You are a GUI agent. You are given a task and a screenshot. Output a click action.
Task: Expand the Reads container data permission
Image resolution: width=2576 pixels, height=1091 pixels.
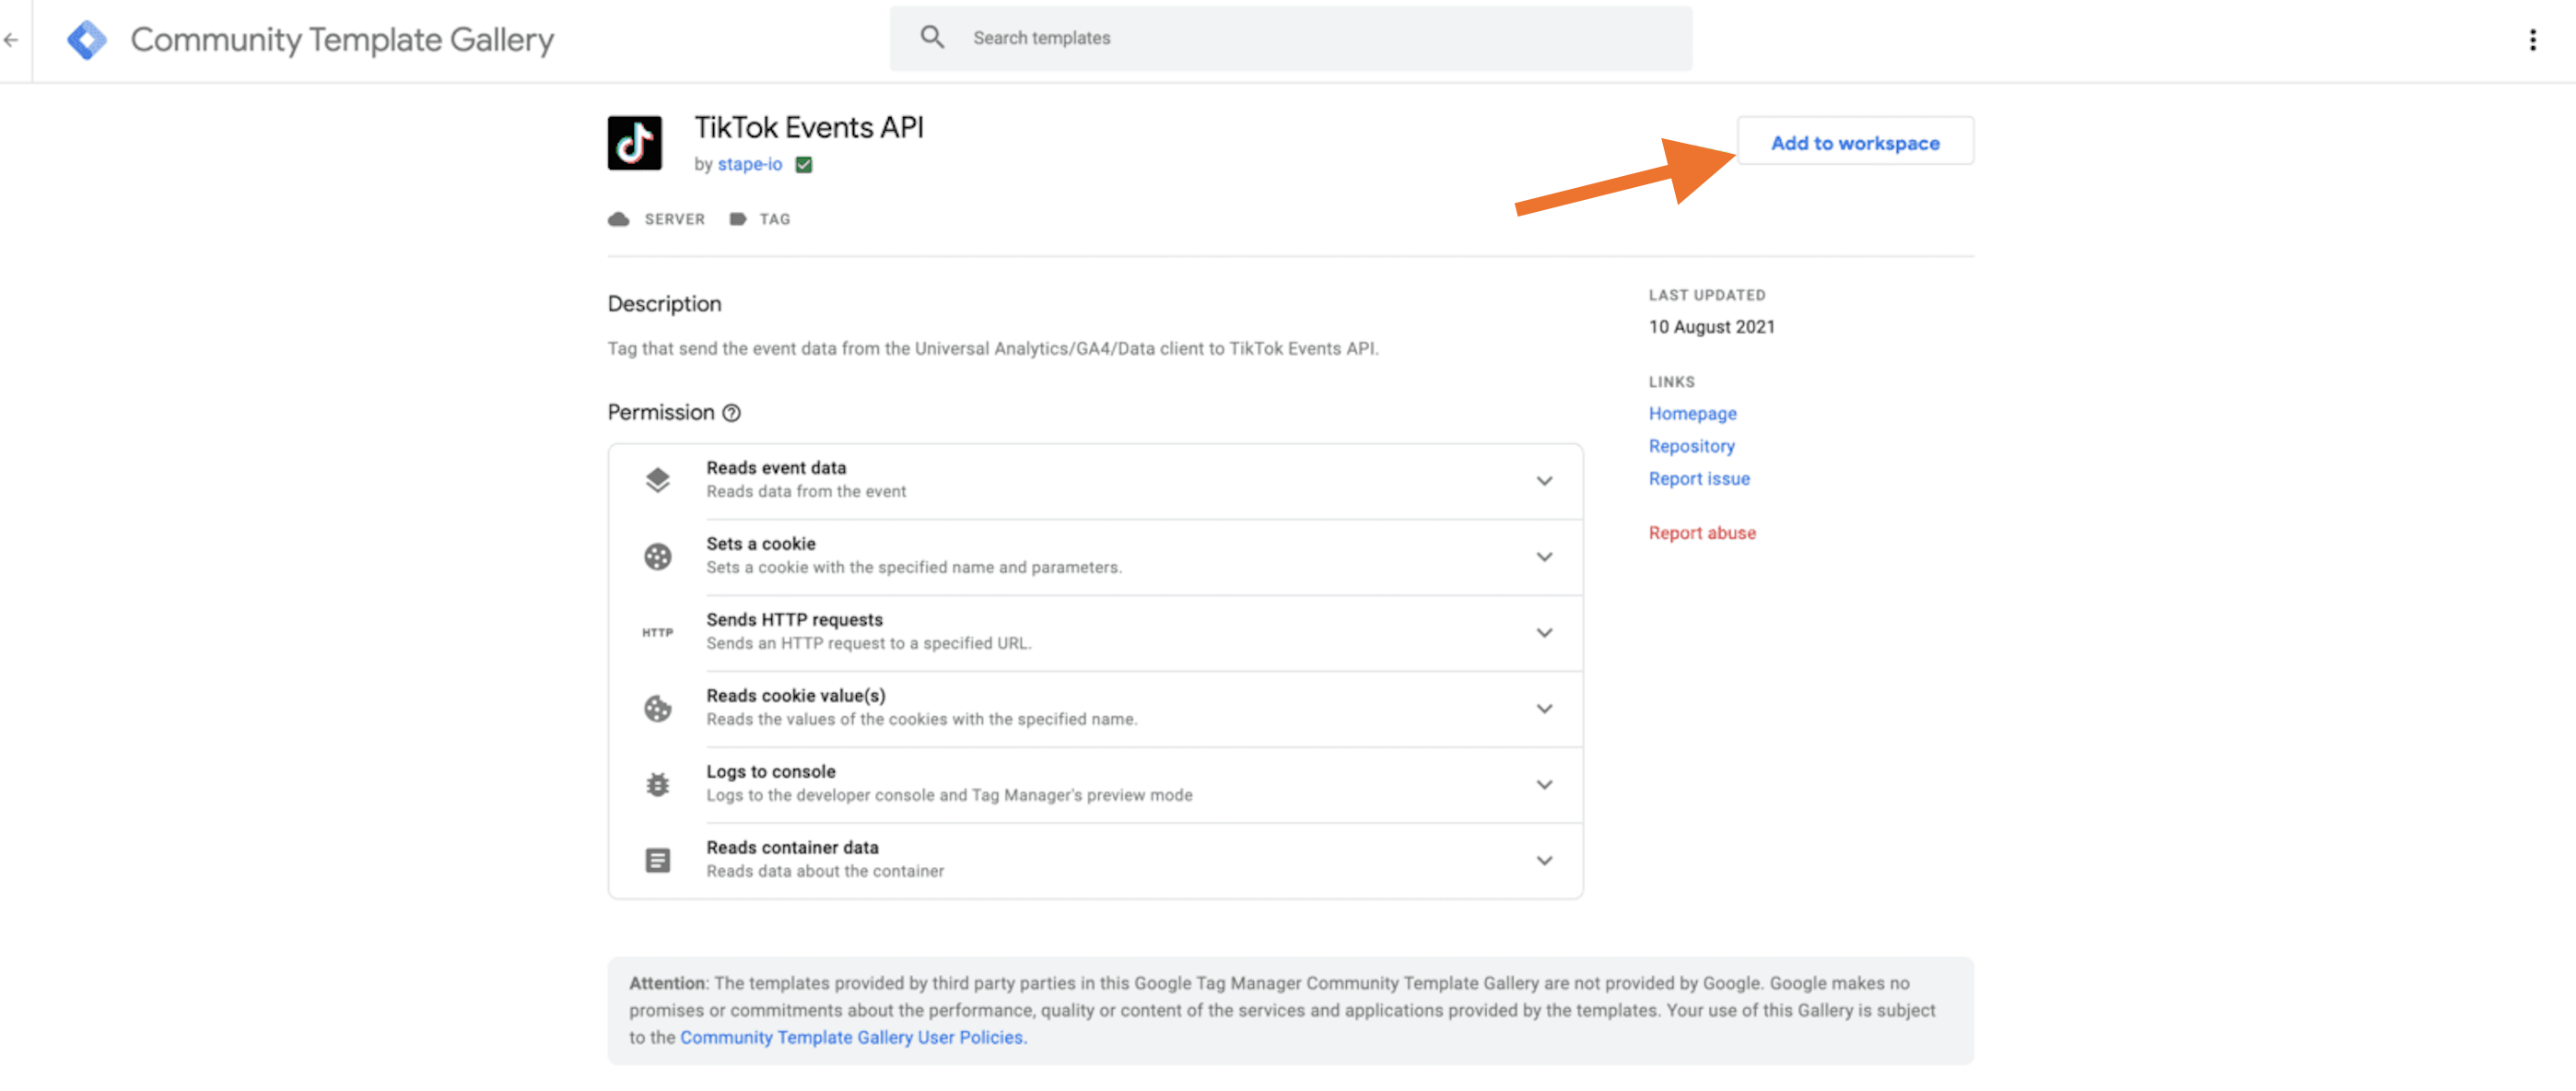click(x=1544, y=861)
